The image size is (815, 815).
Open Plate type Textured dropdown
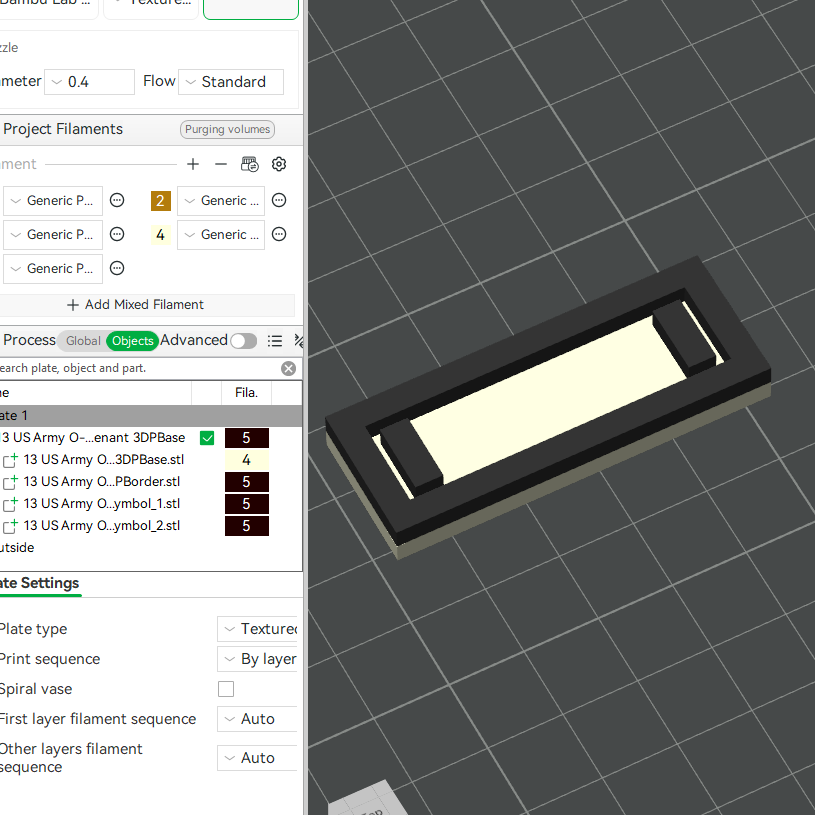[x=257, y=629]
